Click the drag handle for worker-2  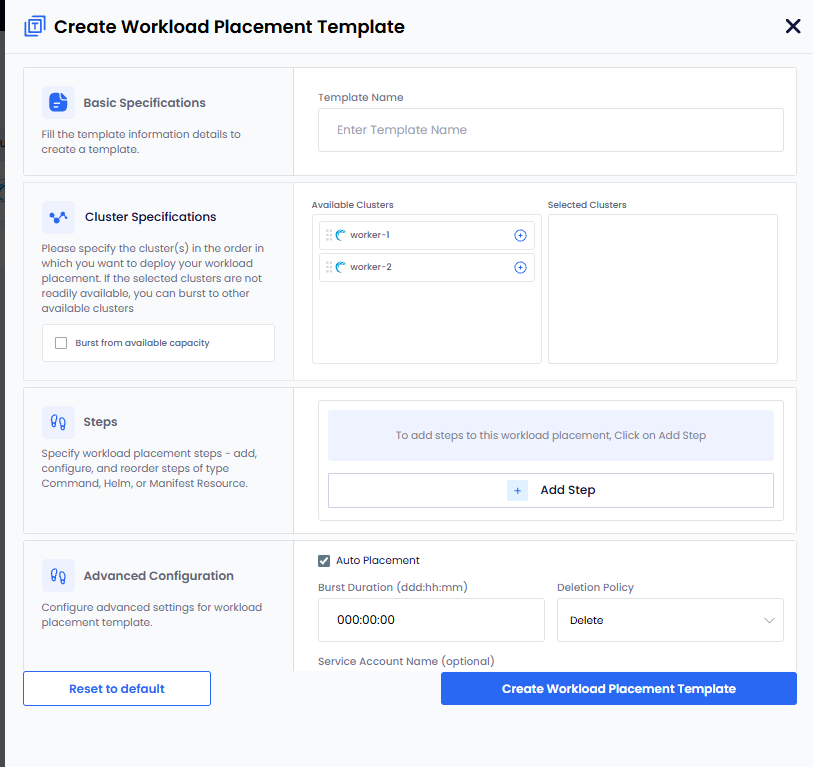pos(329,268)
